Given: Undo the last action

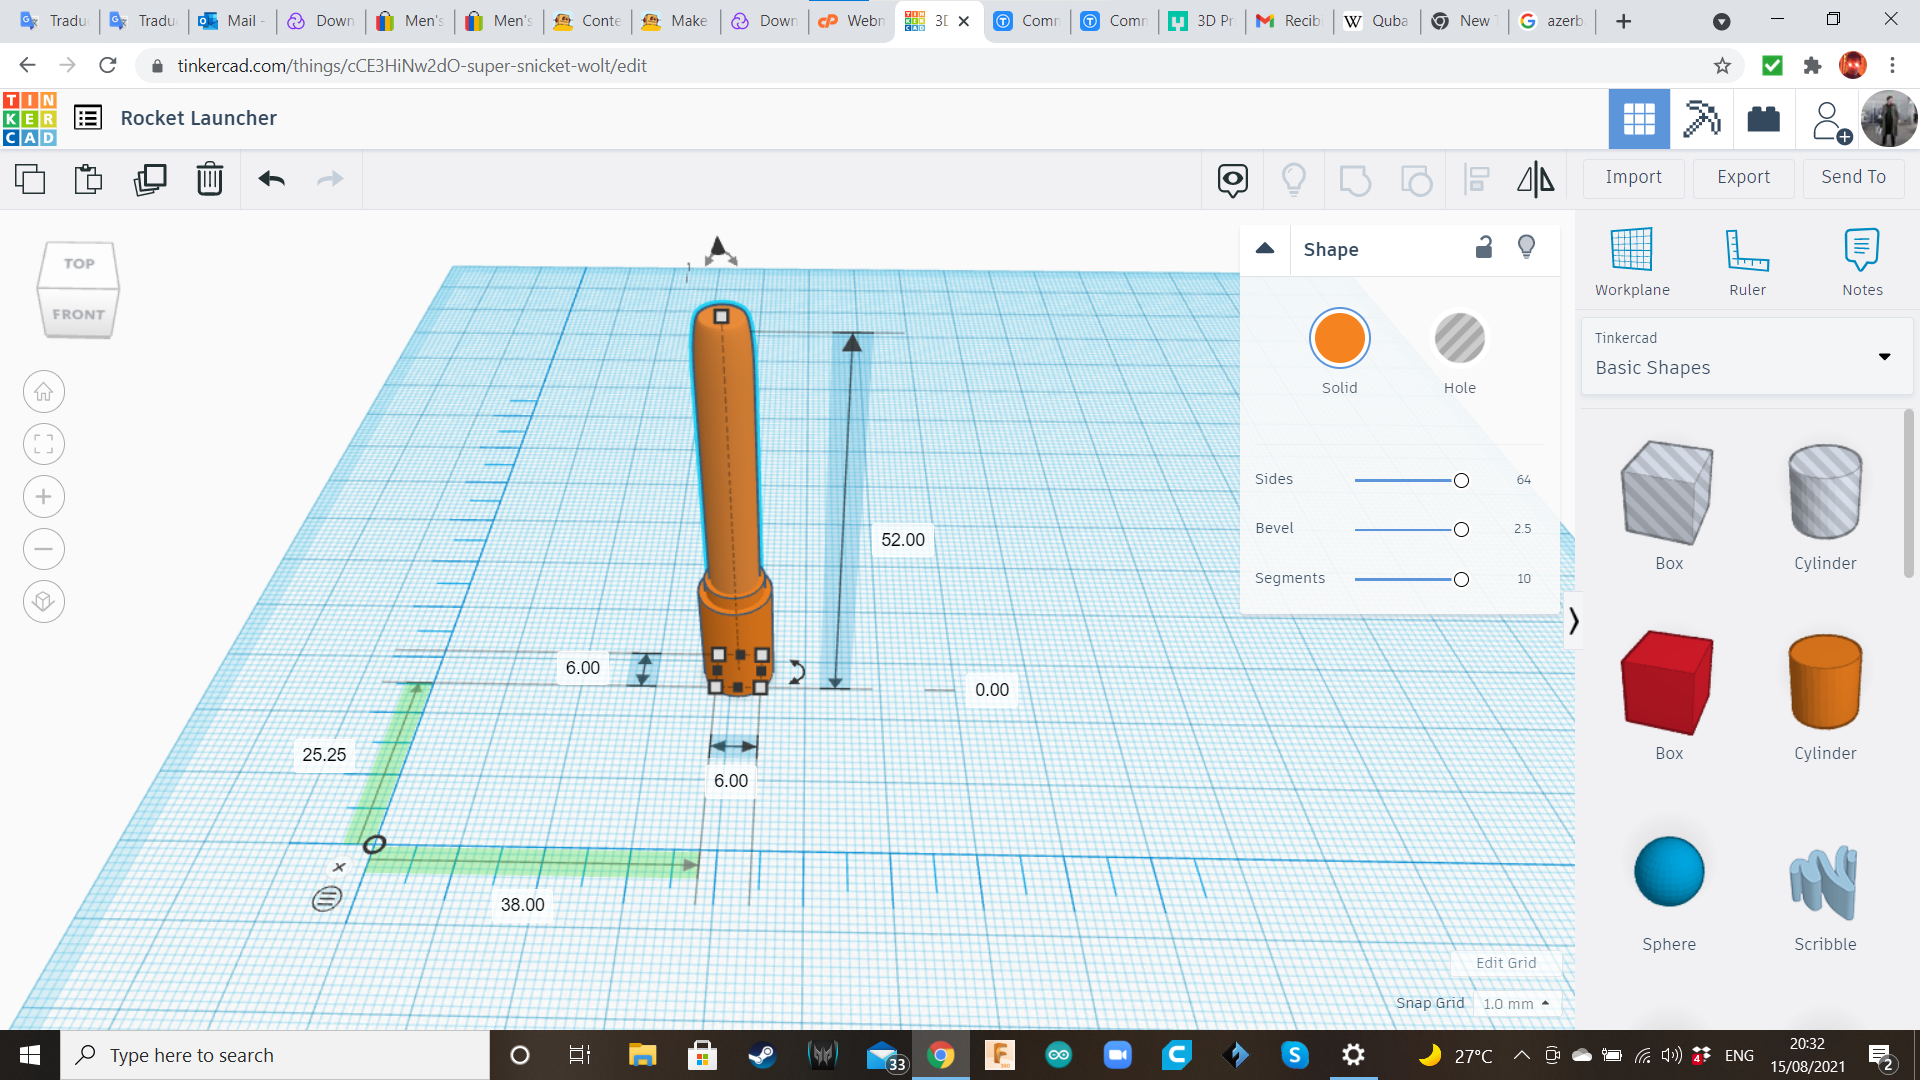Looking at the screenshot, I should (x=272, y=179).
